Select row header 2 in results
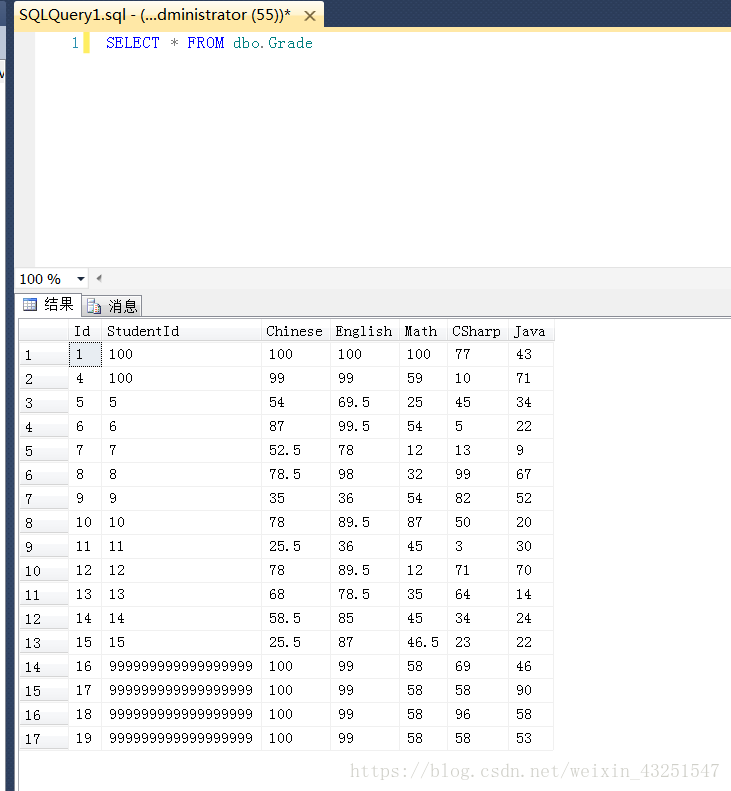 (44, 378)
